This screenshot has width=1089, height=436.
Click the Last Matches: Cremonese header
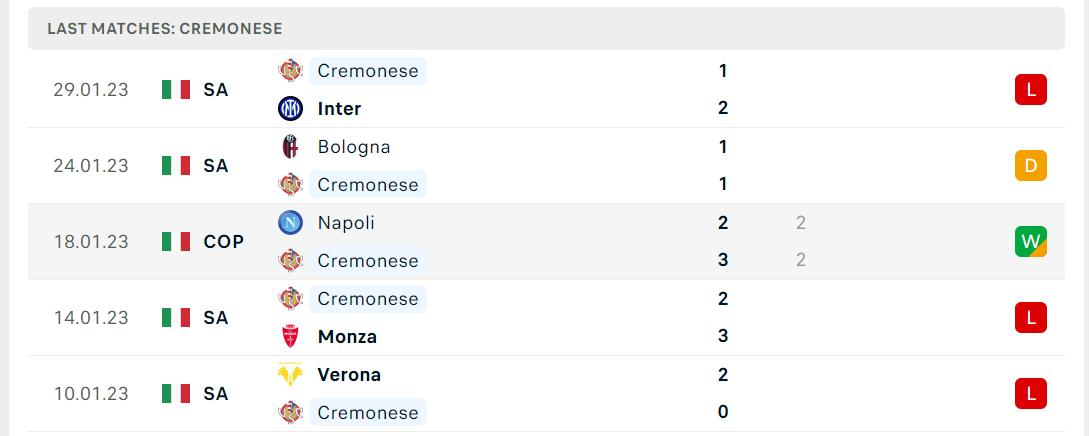(165, 28)
